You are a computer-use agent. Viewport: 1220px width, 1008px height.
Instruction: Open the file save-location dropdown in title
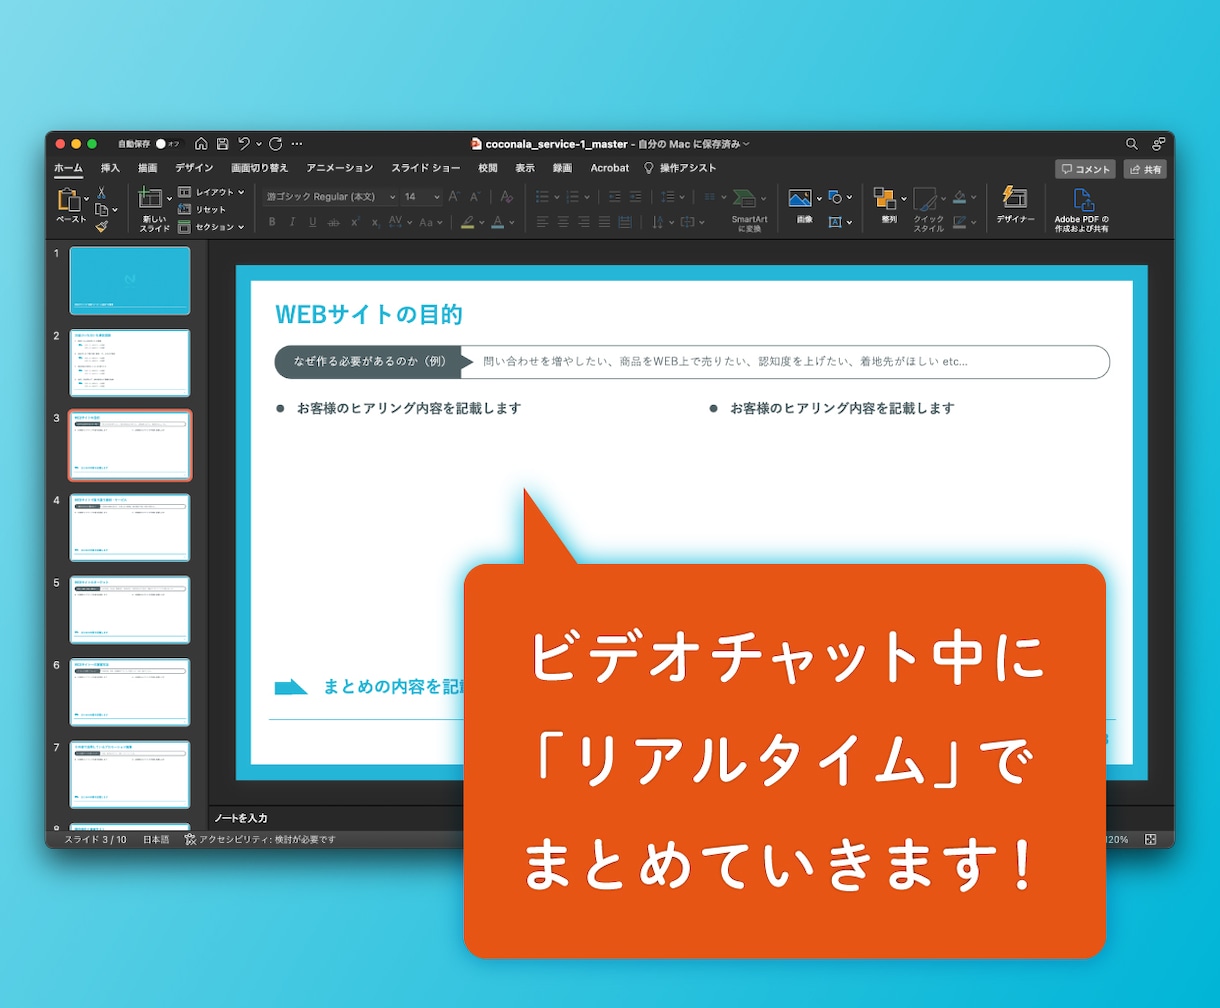point(746,145)
